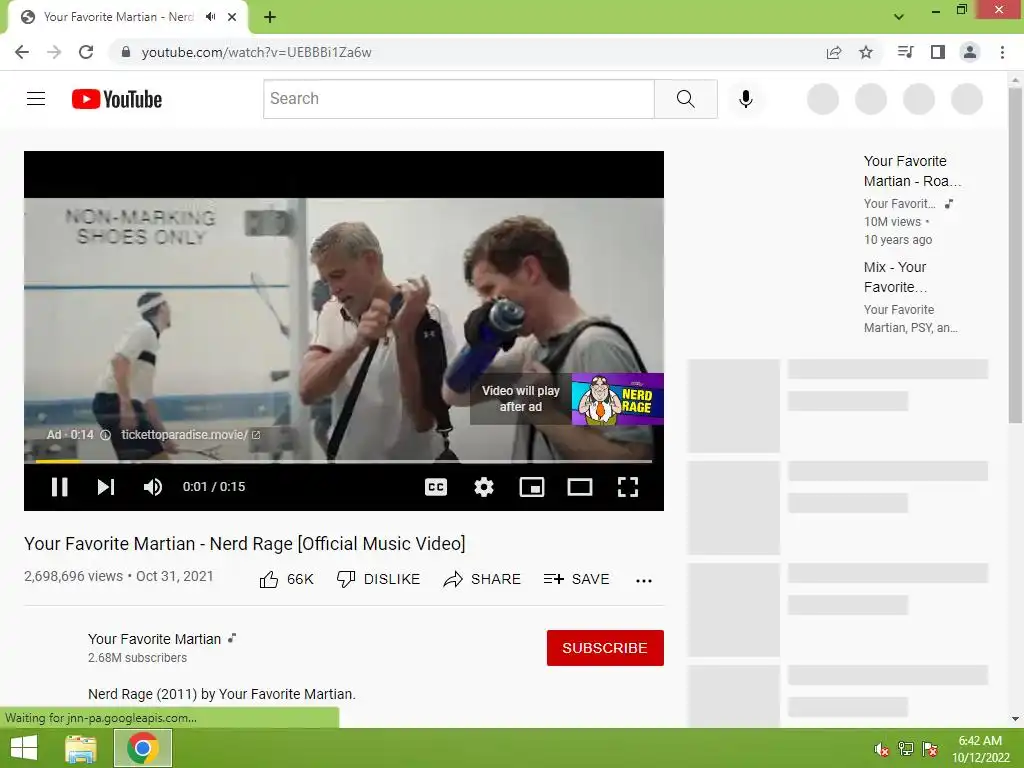This screenshot has height=768, width=1024.
Task: Click the address bar URL
Action: coord(256,52)
